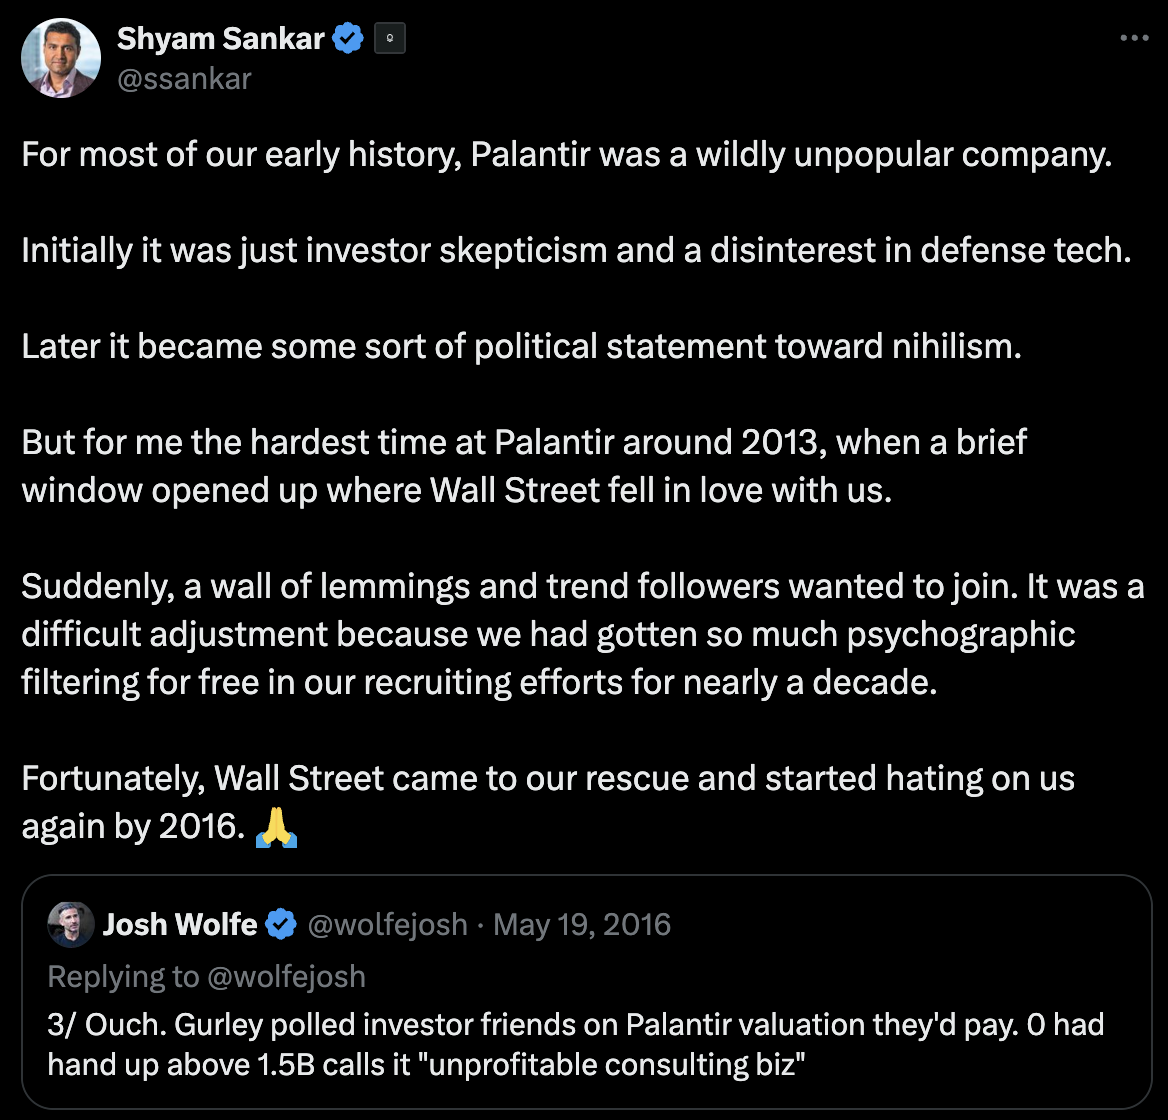Click the folded hands emoji in the tweet
This screenshot has height=1120, width=1168.
[275, 826]
